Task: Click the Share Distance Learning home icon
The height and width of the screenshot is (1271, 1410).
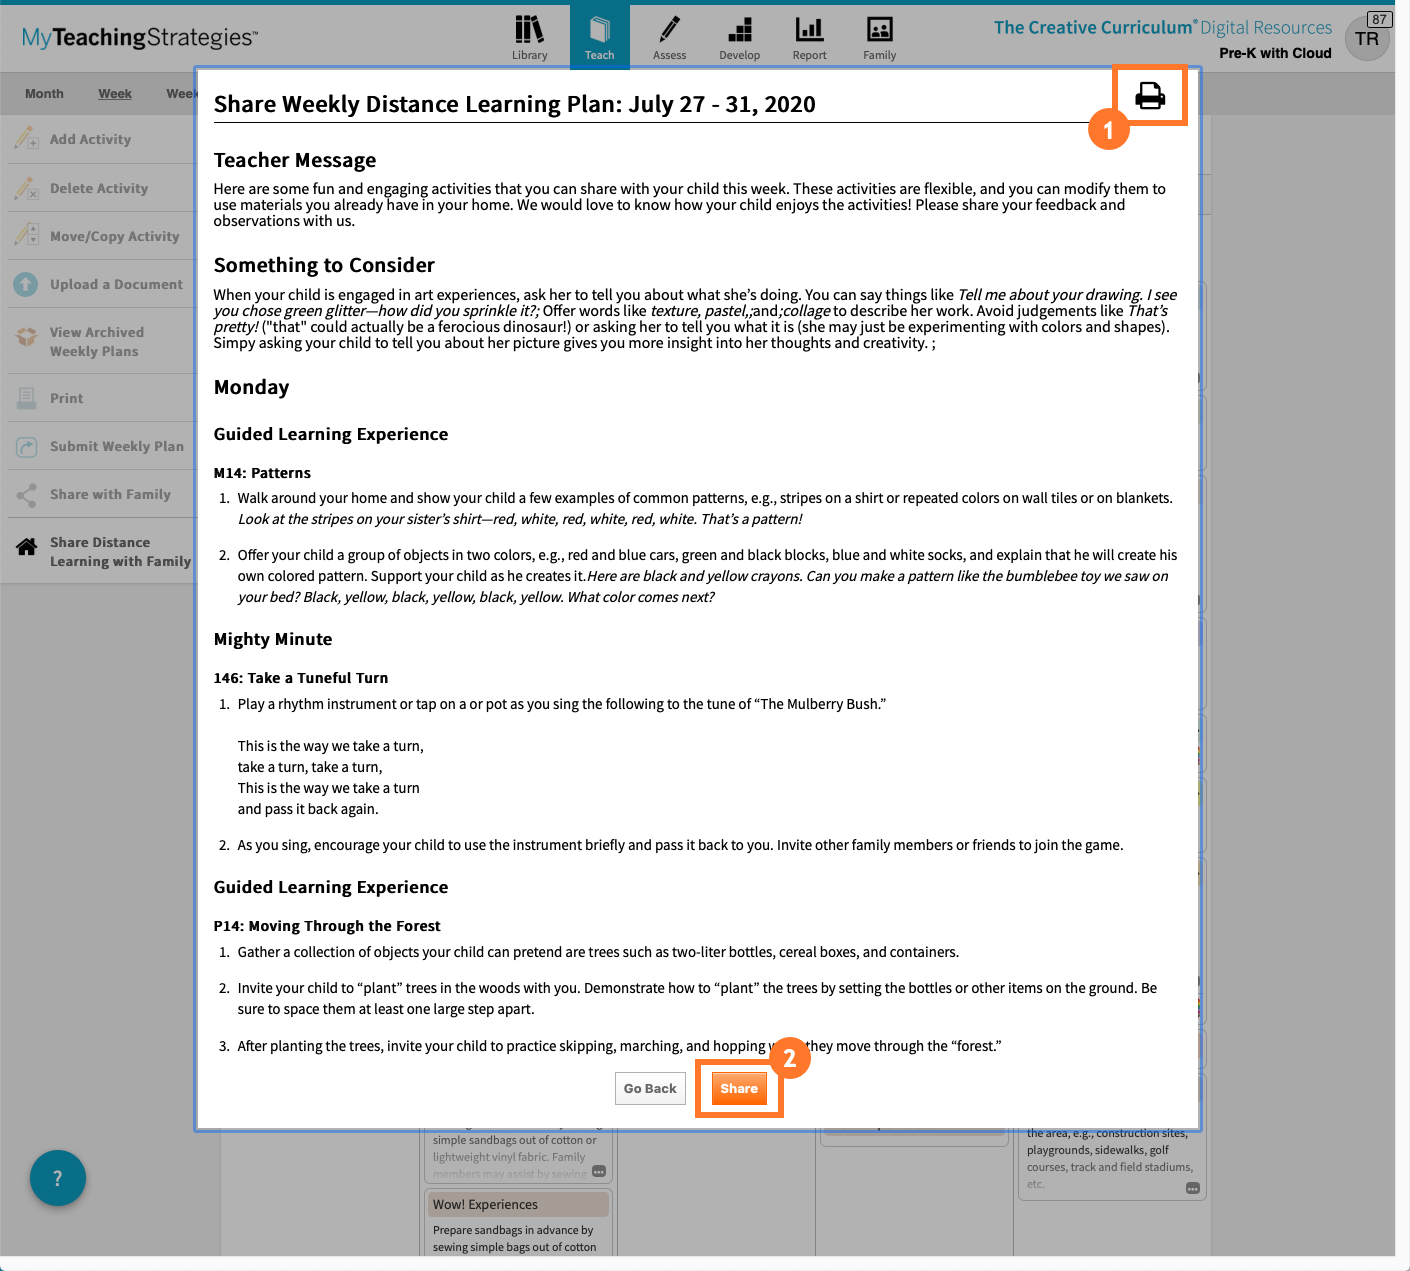Action: (x=27, y=547)
